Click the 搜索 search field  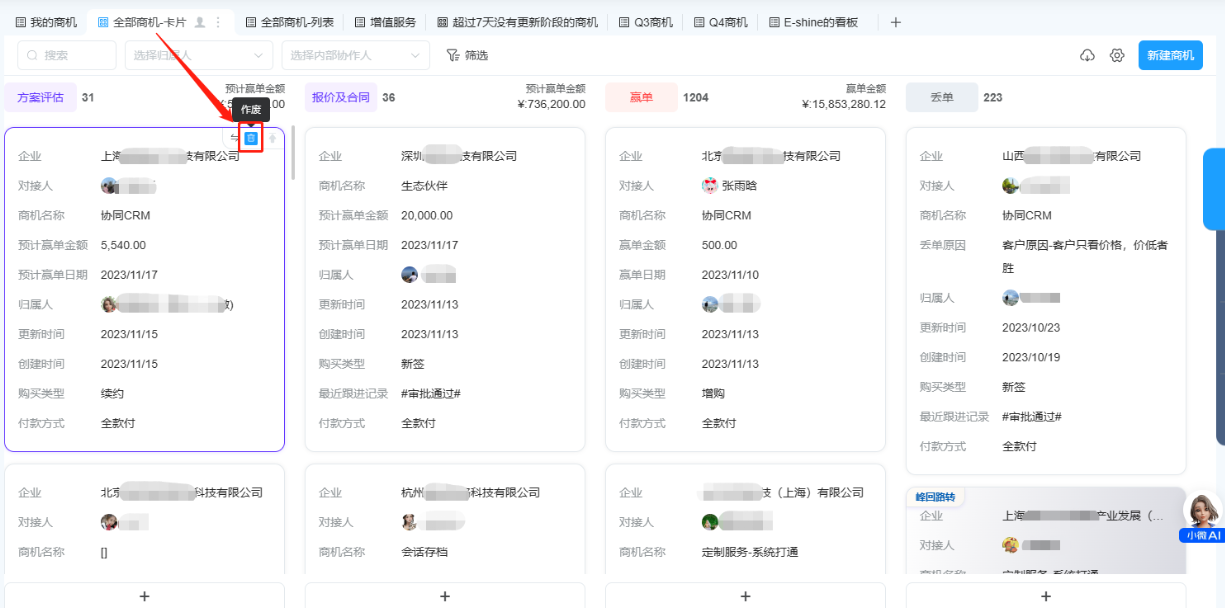click(67, 55)
